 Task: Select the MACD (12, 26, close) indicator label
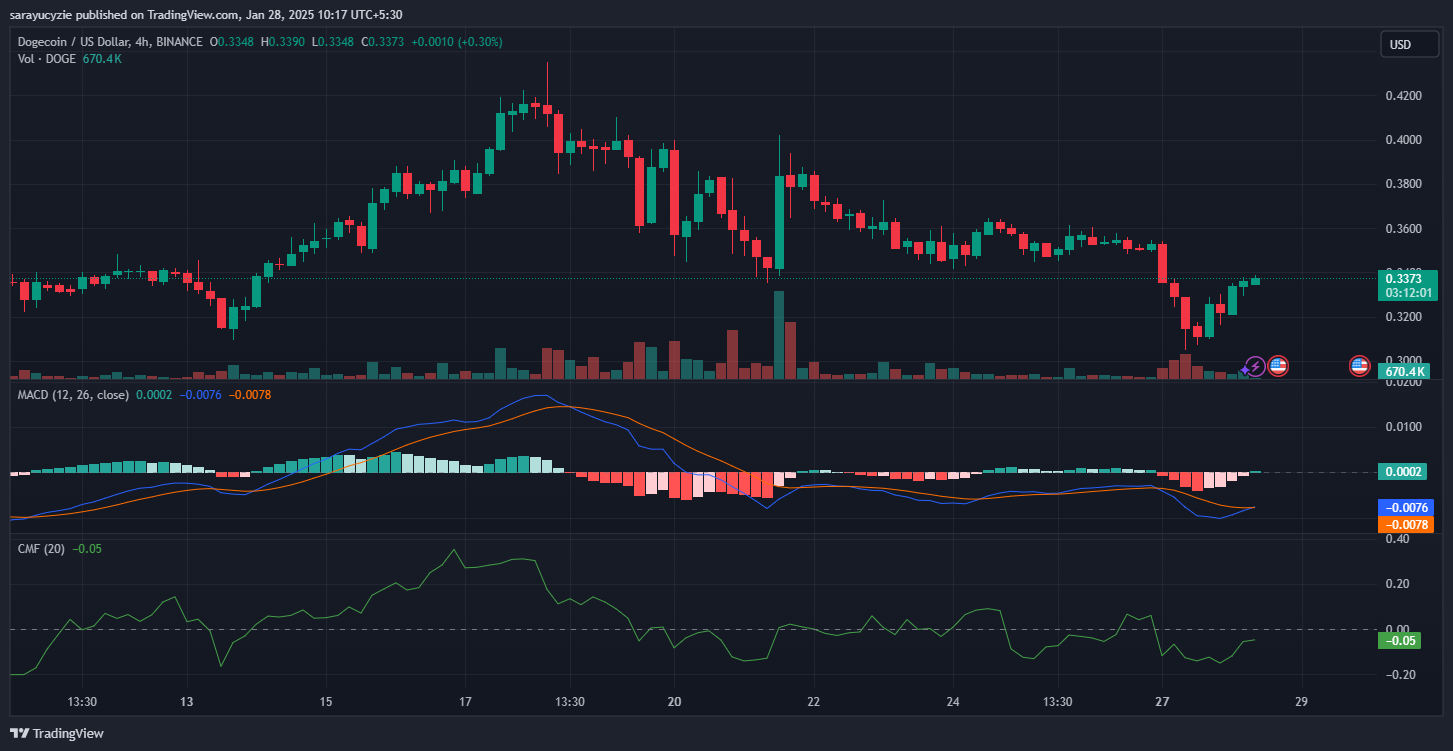tap(73, 395)
